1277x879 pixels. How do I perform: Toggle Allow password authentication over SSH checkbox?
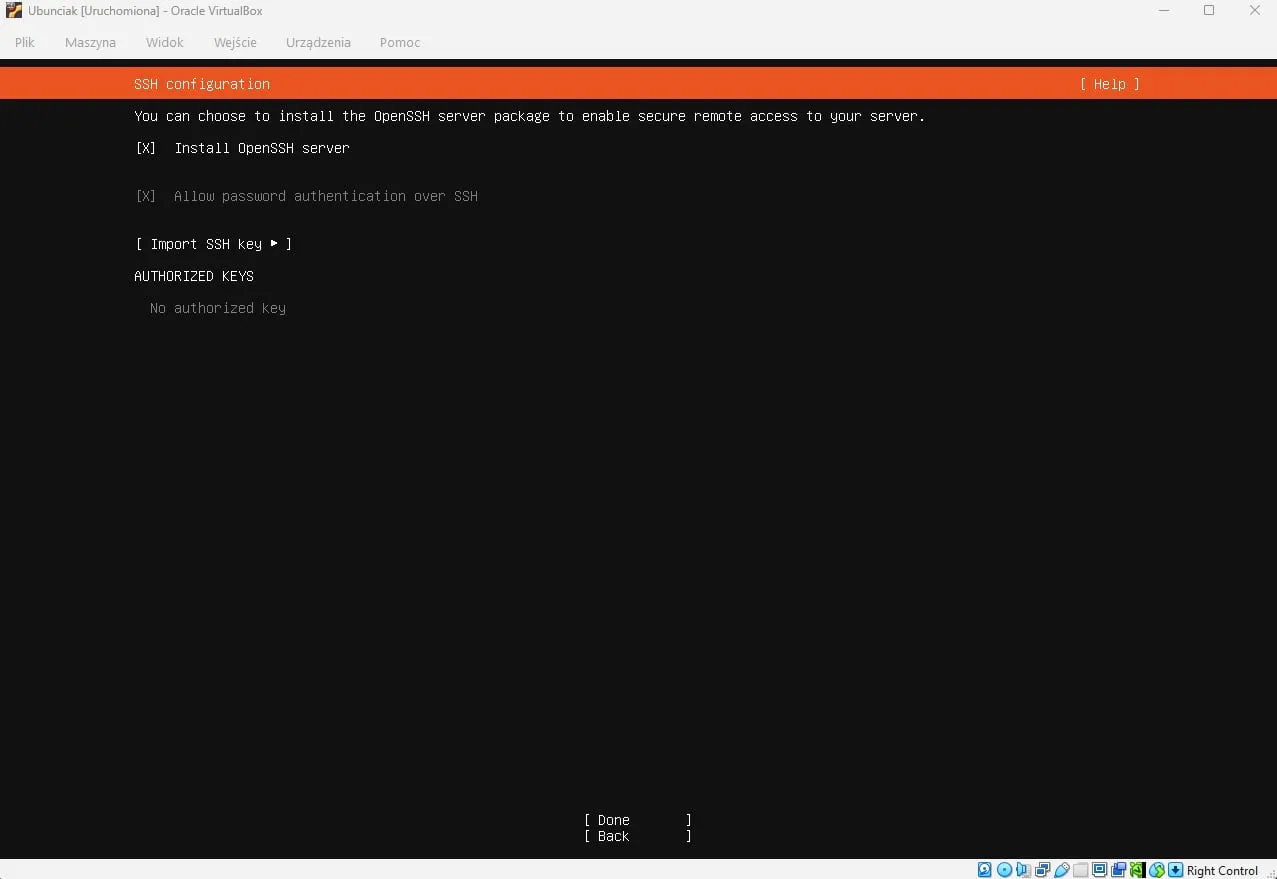tap(146, 196)
